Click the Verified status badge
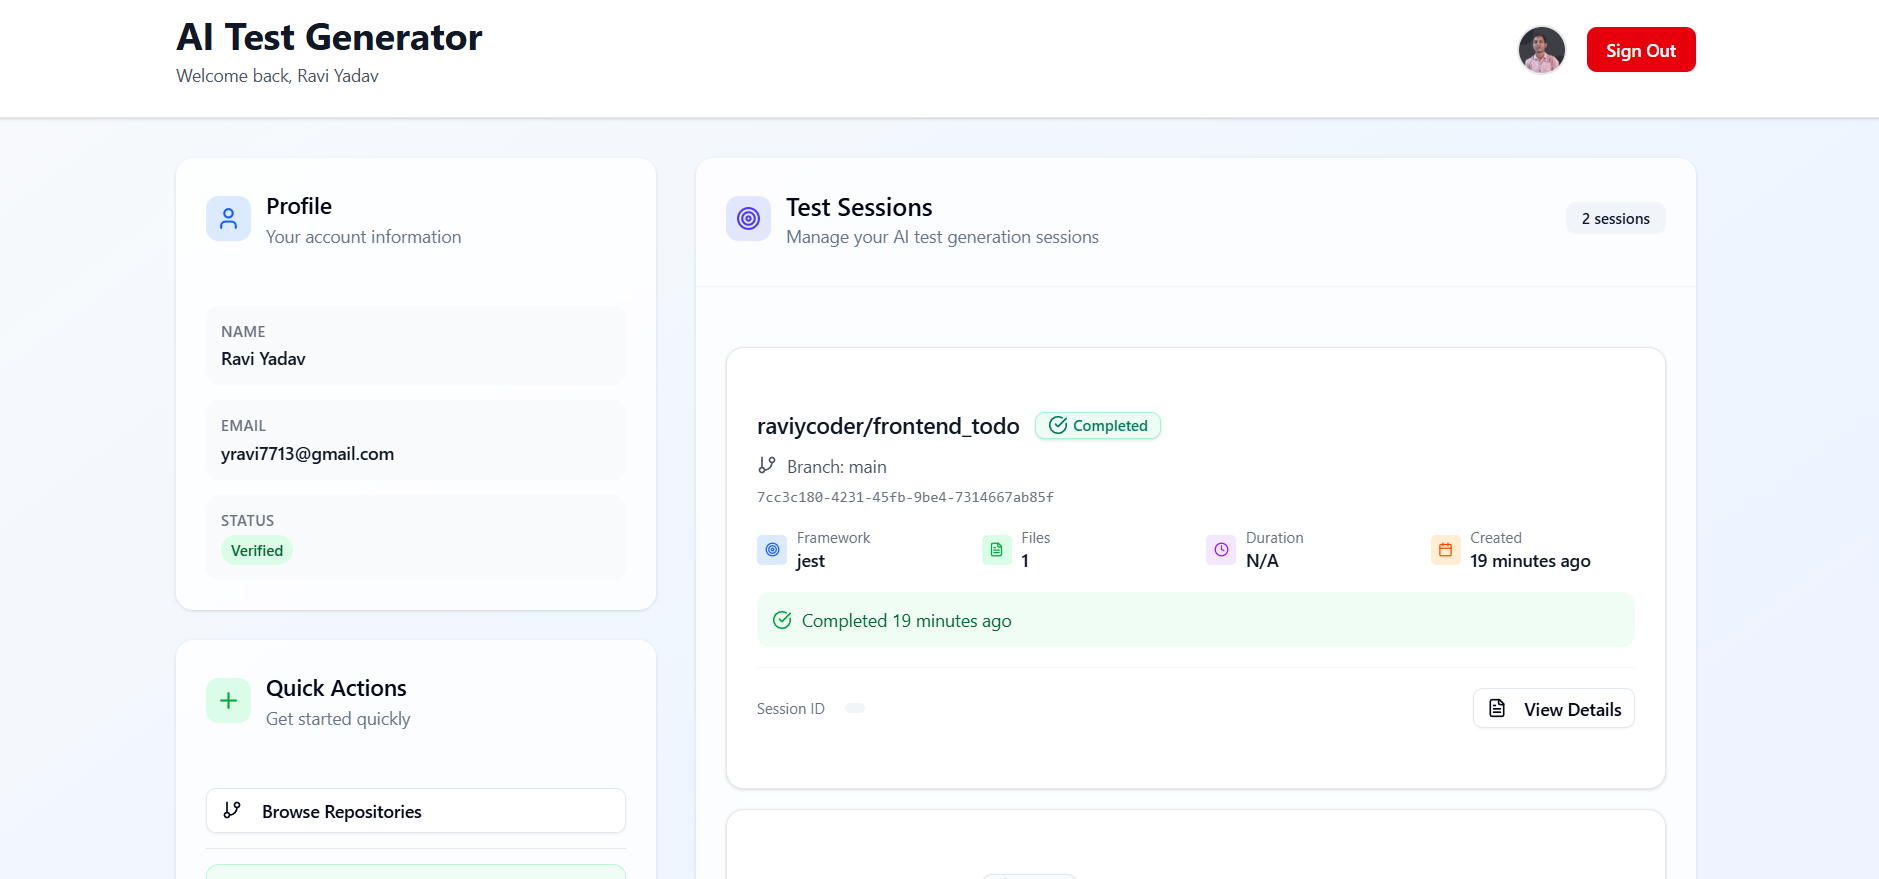The image size is (1879, 879). pos(257,550)
